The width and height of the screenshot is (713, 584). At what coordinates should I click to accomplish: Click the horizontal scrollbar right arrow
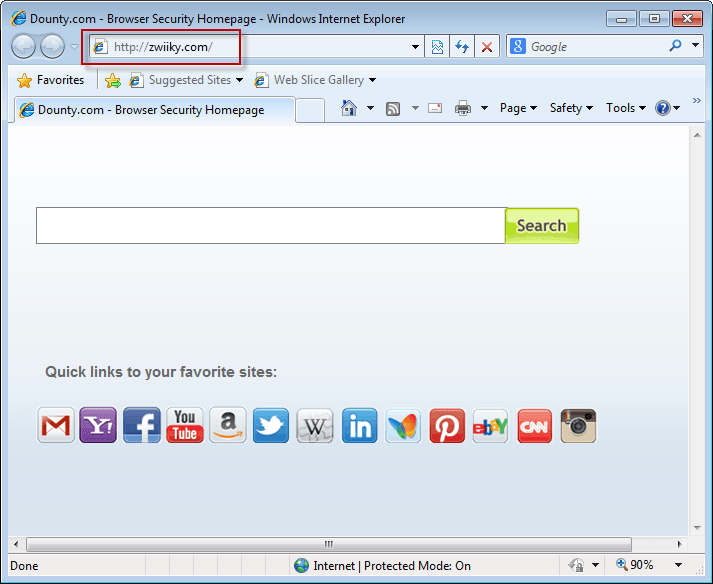[x=679, y=544]
